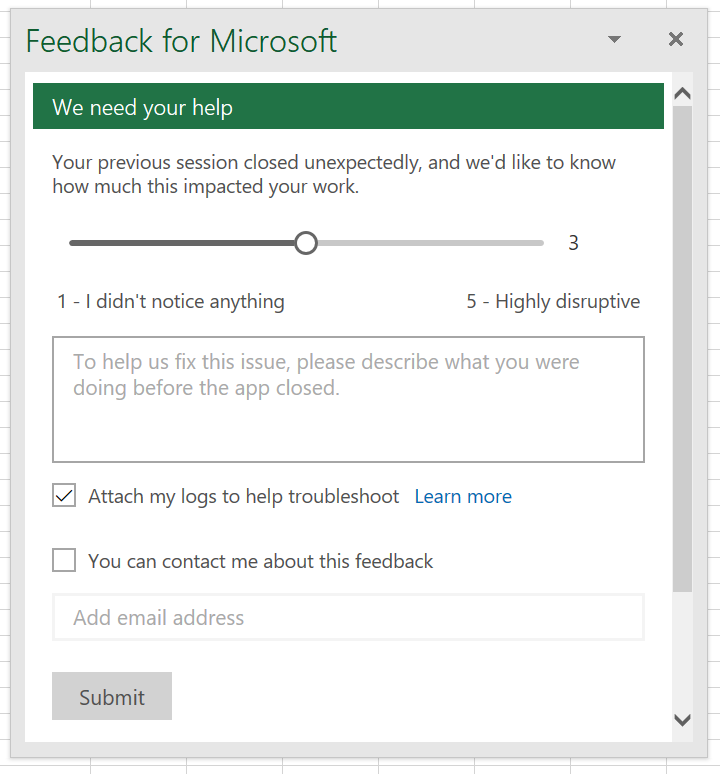Click the Add email address field
Image resolution: width=720 pixels, height=774 pixels.
pyautogui.click(x=348, y=617)
